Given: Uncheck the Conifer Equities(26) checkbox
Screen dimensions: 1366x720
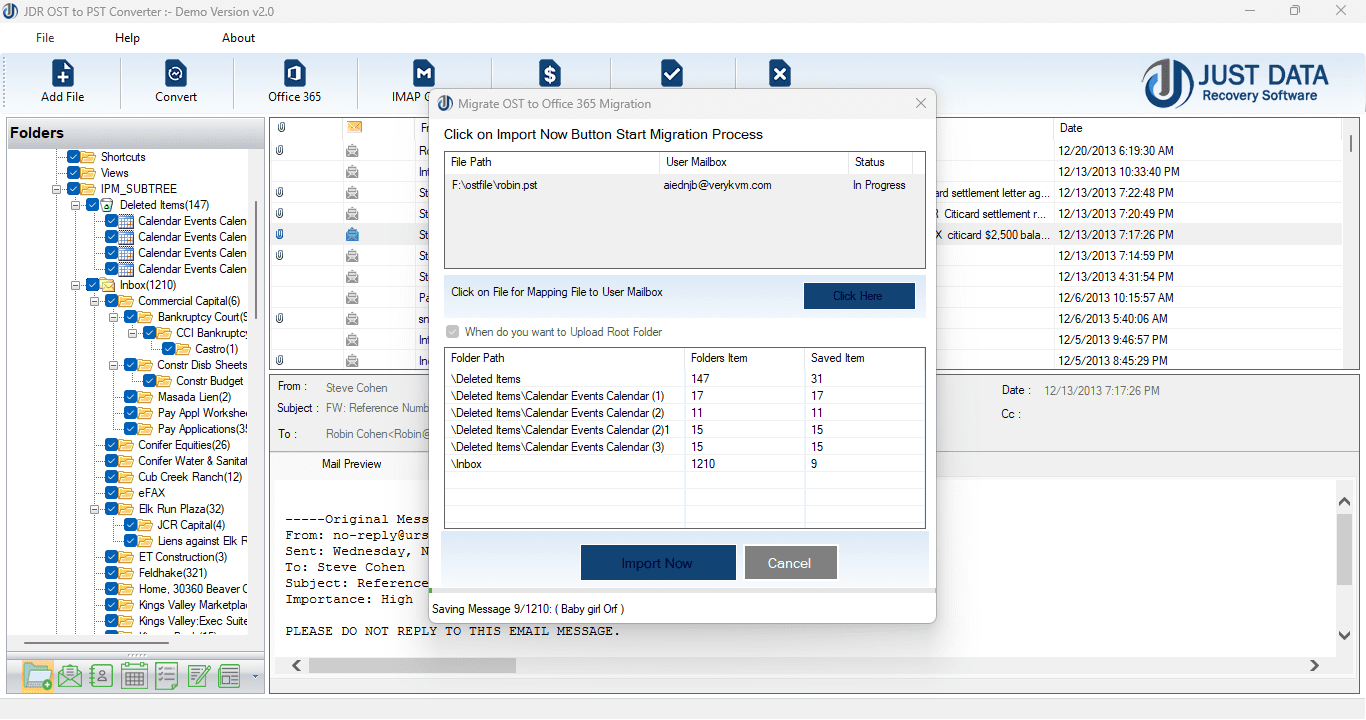Looking at the screenshot, I should (x=111, y=445).
